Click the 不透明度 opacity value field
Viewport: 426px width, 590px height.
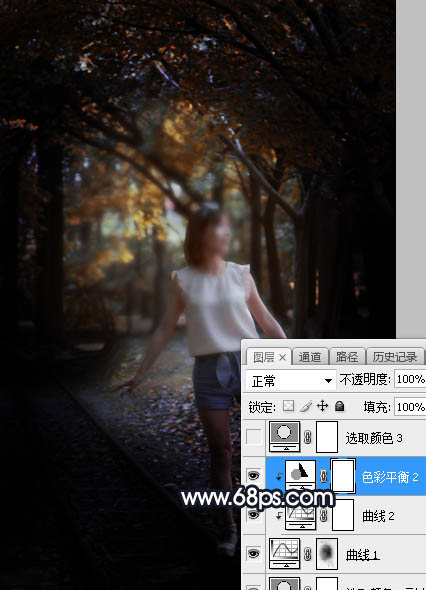point(410,379)
